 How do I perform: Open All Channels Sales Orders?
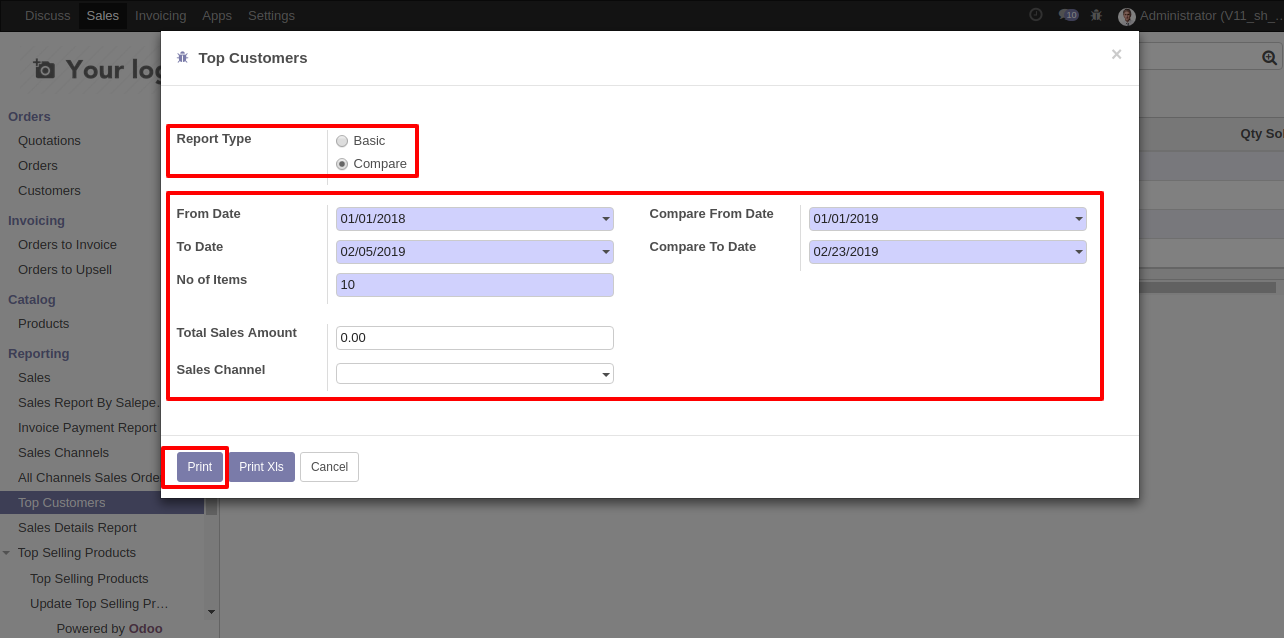point(90,478)
